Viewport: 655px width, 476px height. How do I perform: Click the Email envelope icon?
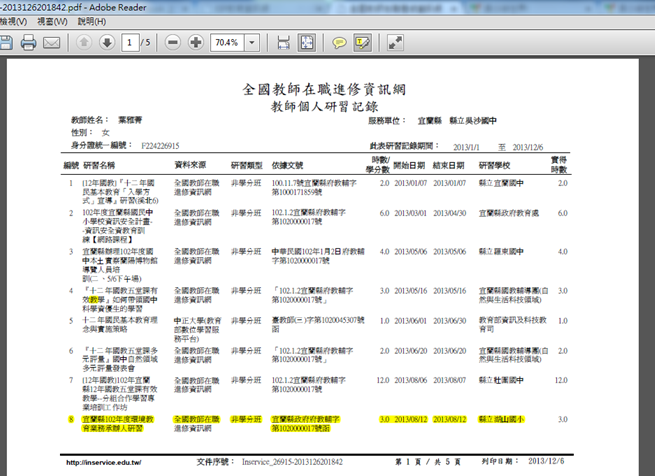[x=52, y=43]
